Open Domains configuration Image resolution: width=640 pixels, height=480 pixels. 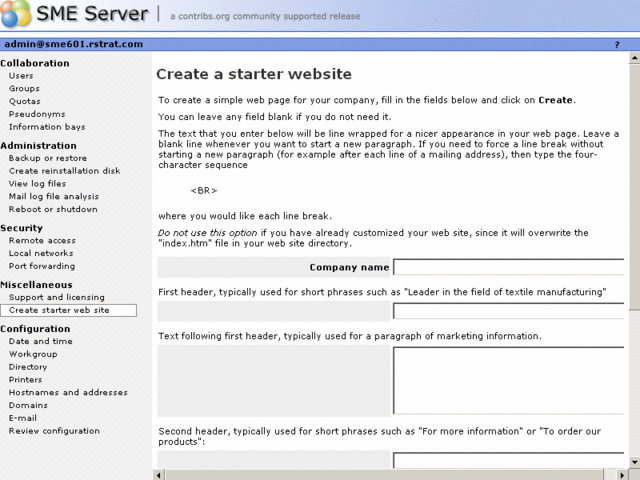click(x=28, y=405)
